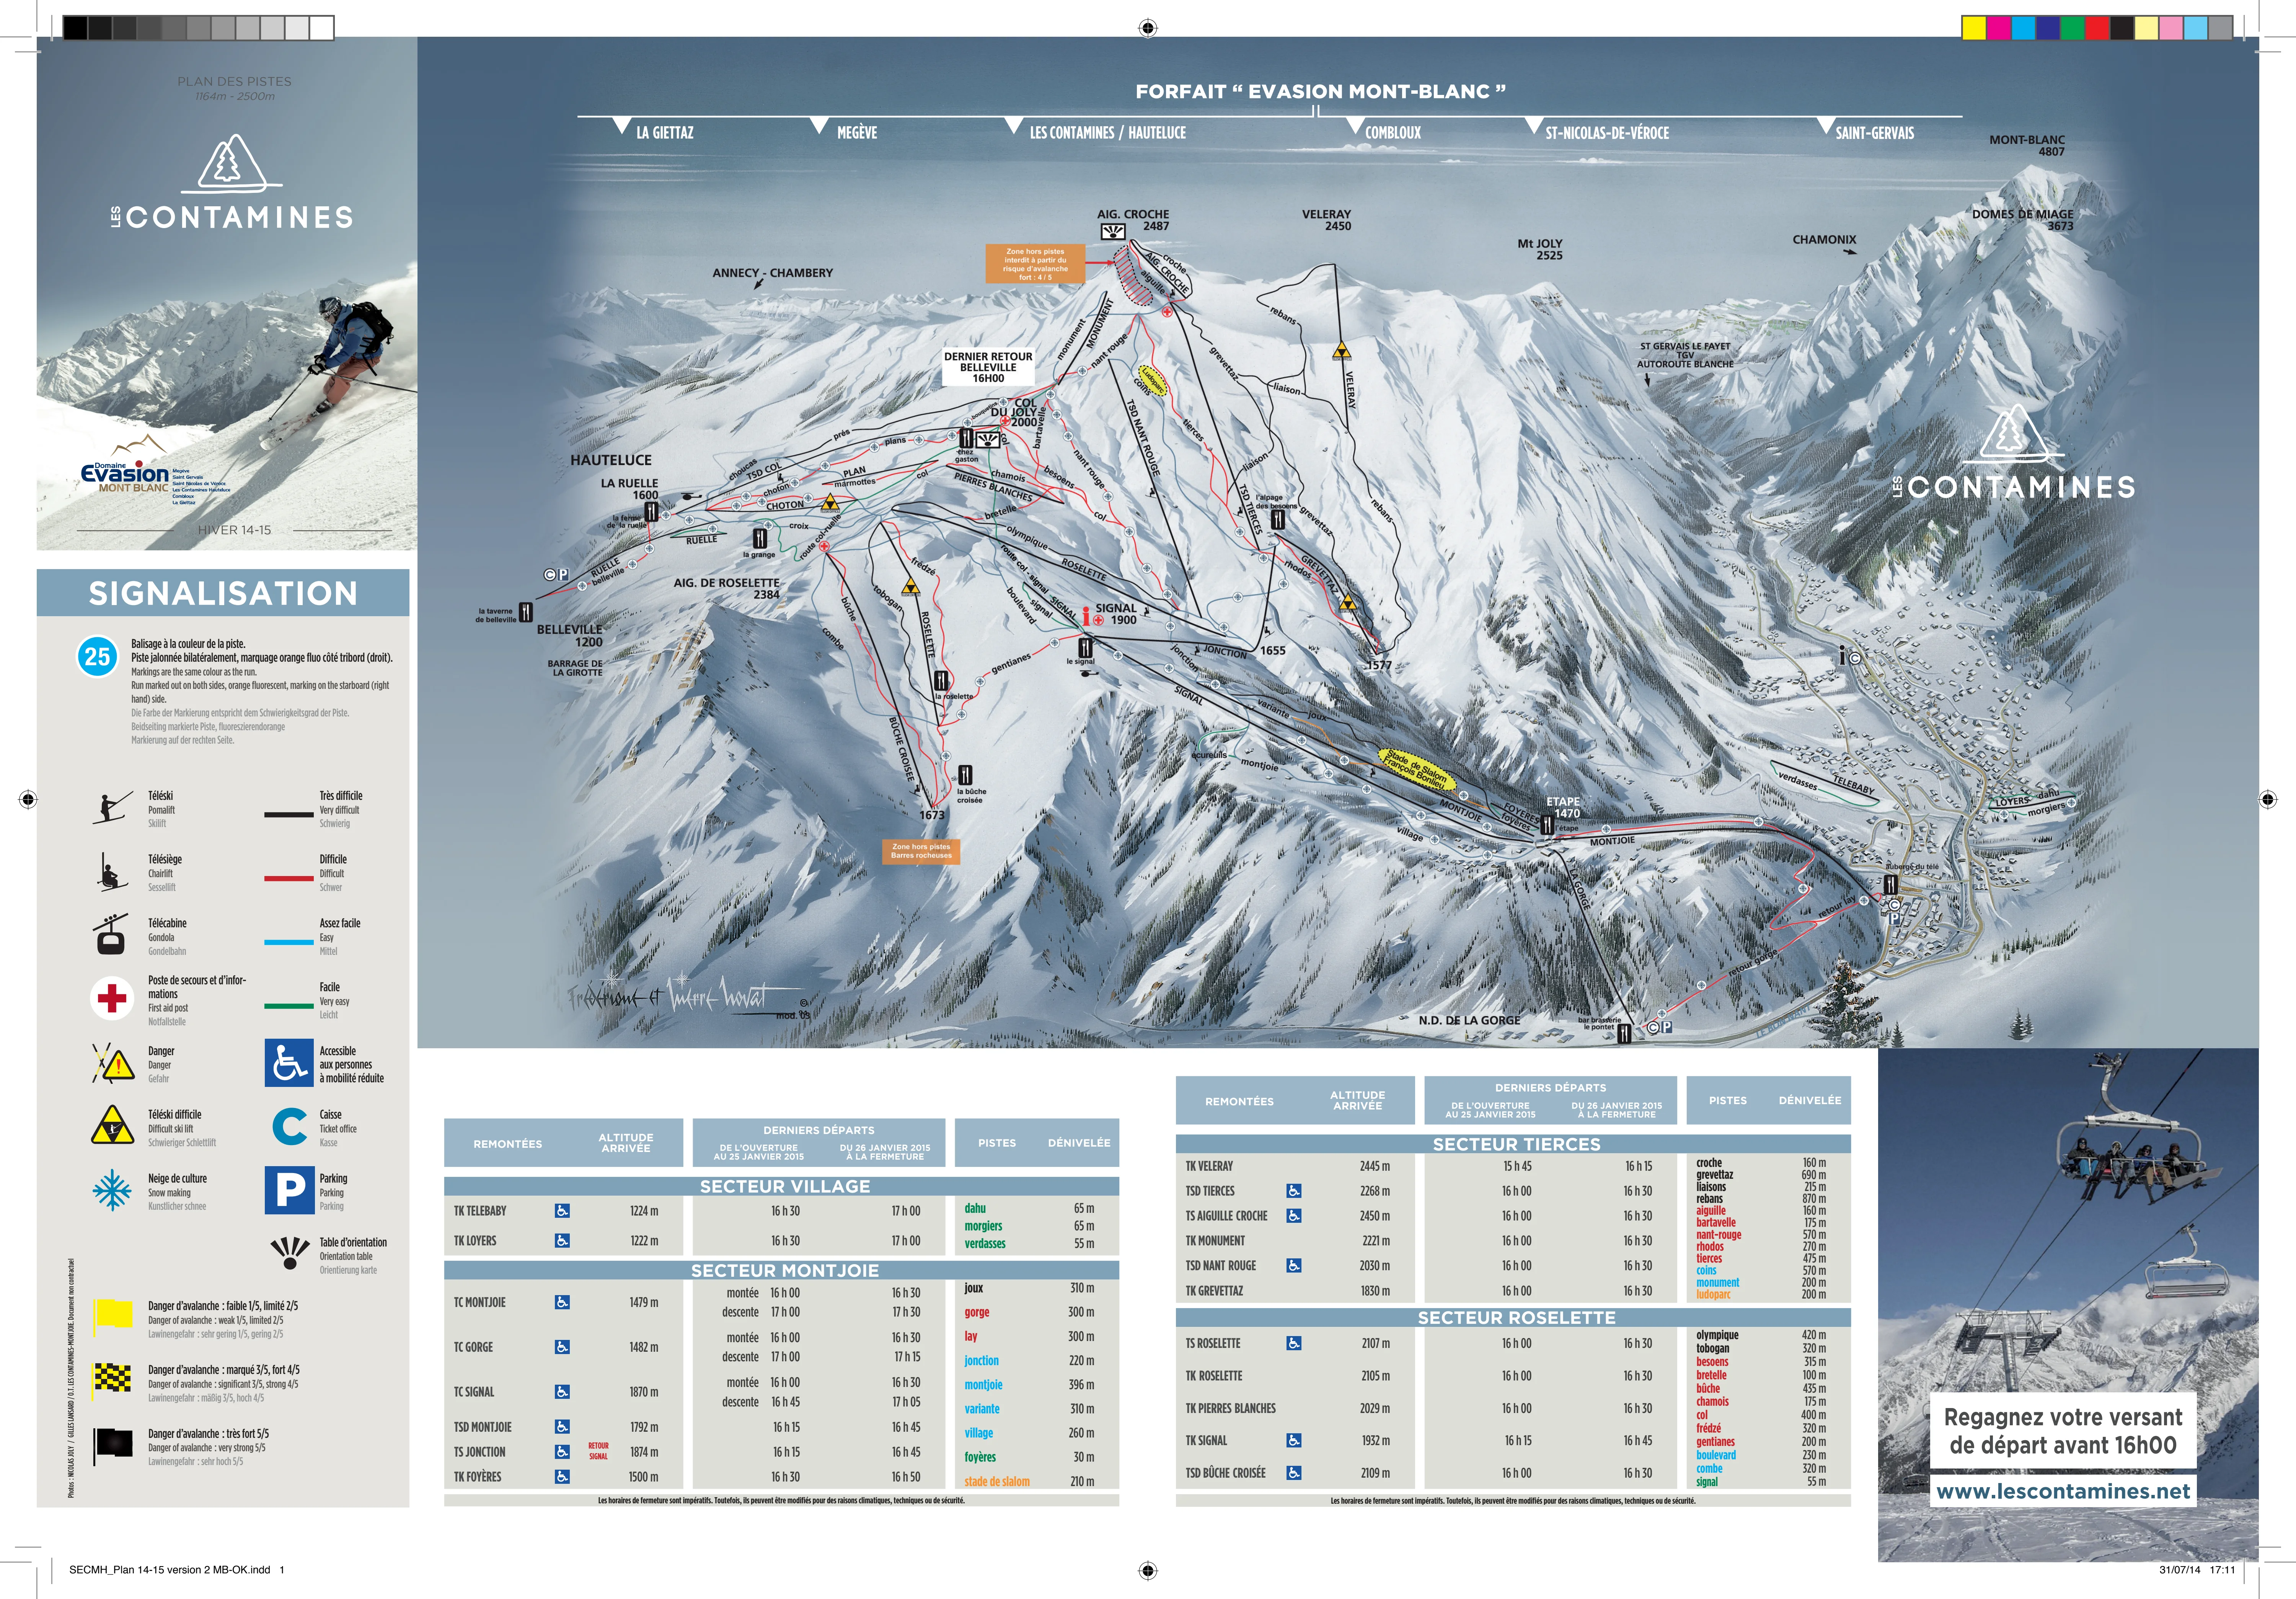Open the www.lescontamines.net link
2296x1599 pixels.
pyautogui.click(x=2063, y=1491)
